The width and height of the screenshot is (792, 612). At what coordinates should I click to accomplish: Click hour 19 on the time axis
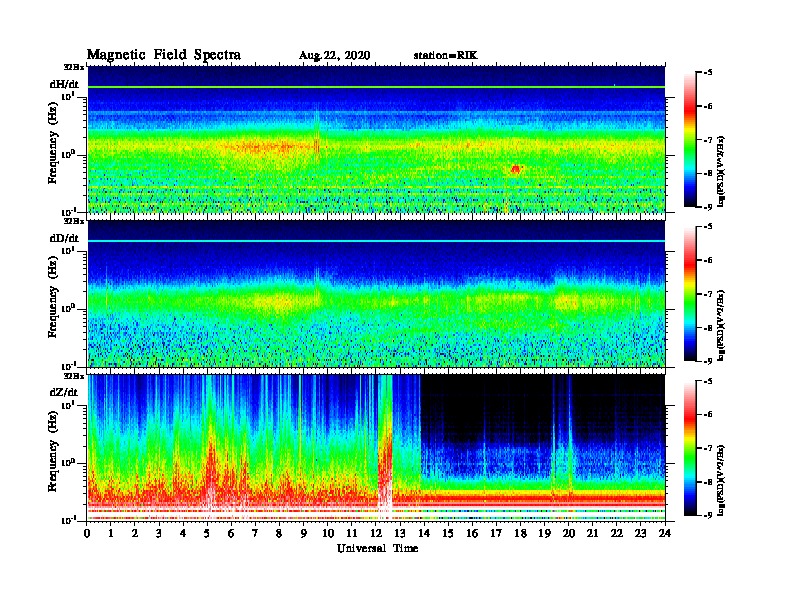coord(544,533)
